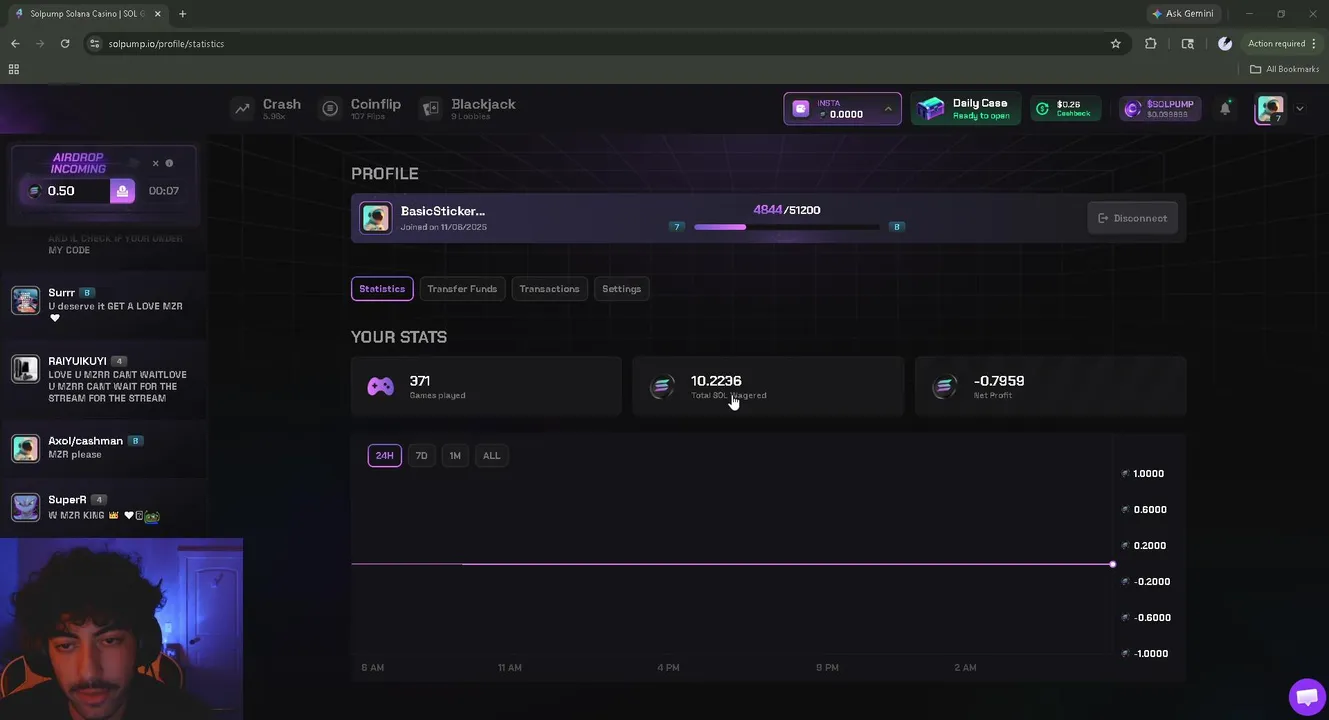Open the live support chat bubble
Viewport: 1329px width, 720px height.
(x=1306, y=696)
